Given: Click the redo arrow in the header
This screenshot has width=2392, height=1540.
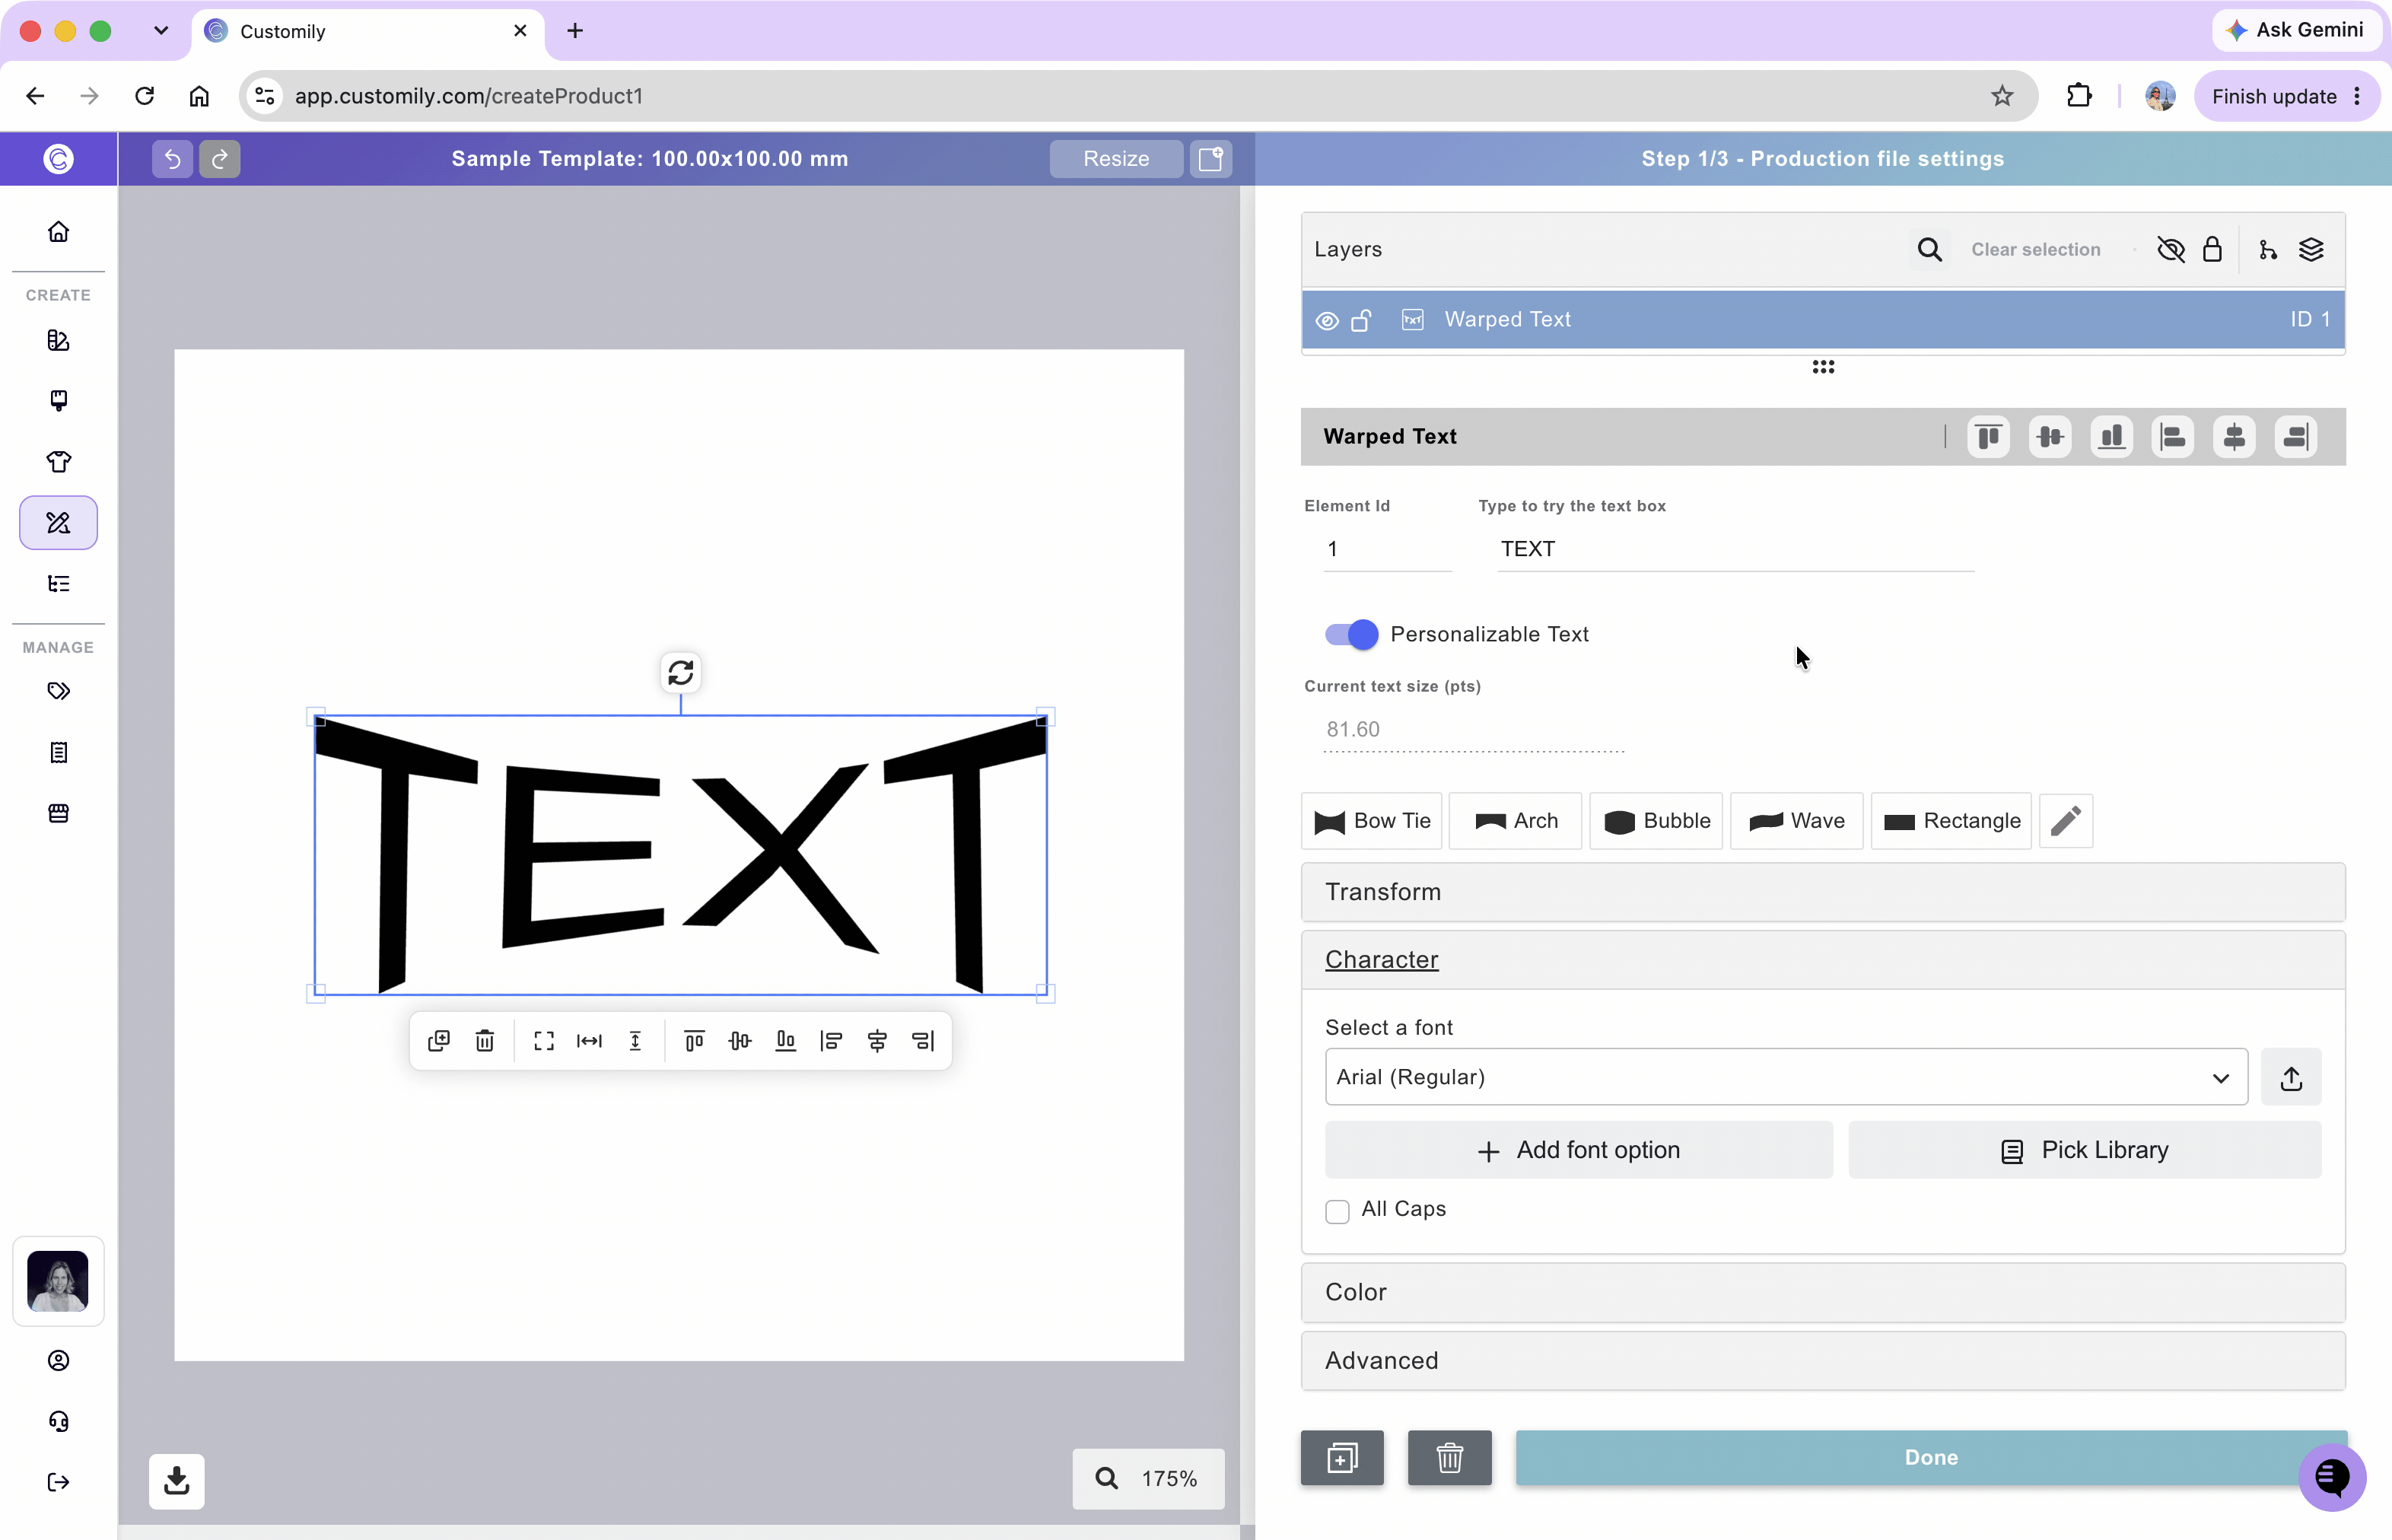Looking at the screenshot, I should (220, 159).
